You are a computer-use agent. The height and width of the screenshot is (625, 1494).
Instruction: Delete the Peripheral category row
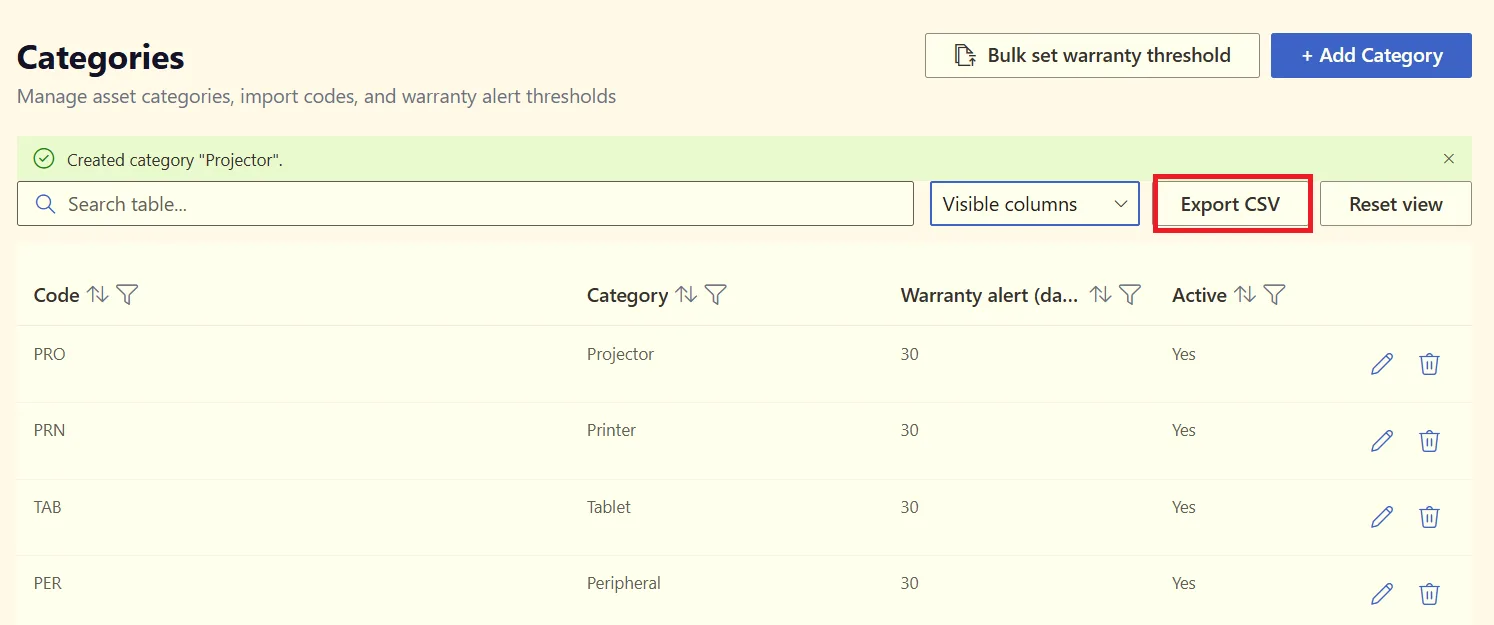pos(1430,594)
